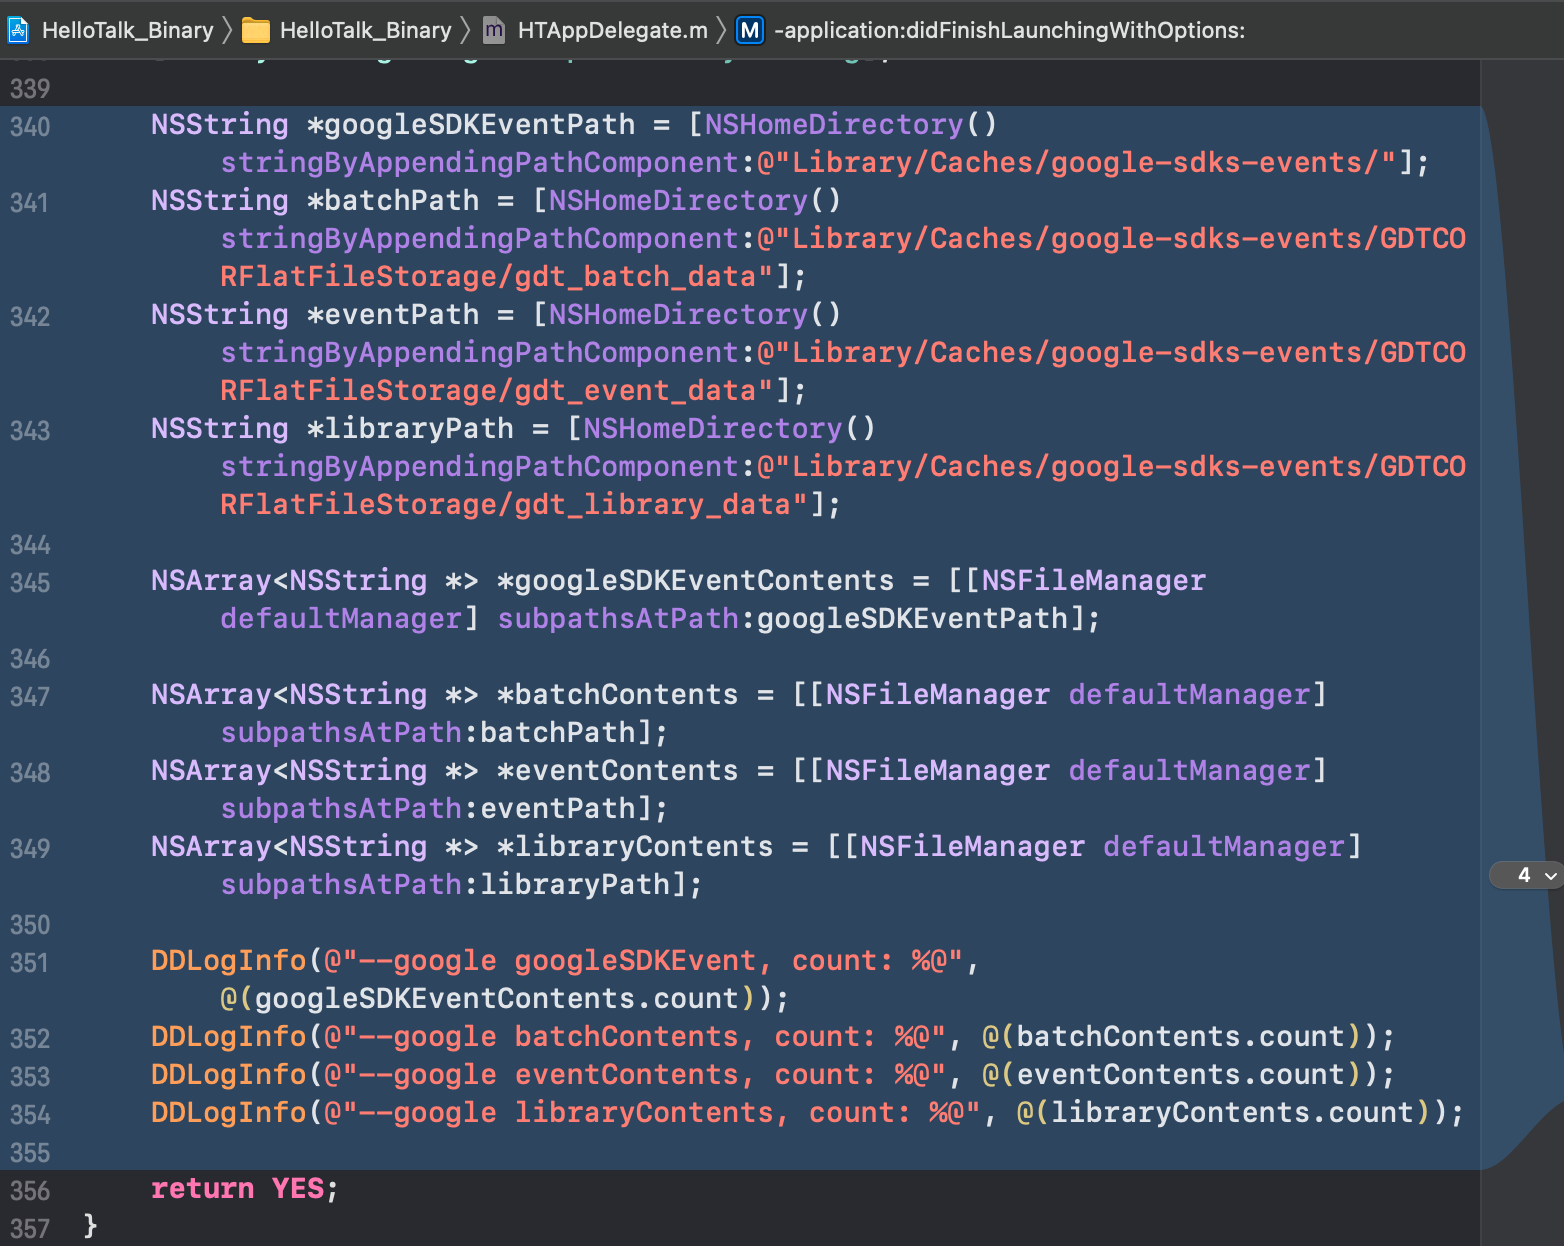Expand the change count 4 dropdown badge
The image size is (1564, 1246).
click(1527, 875)
